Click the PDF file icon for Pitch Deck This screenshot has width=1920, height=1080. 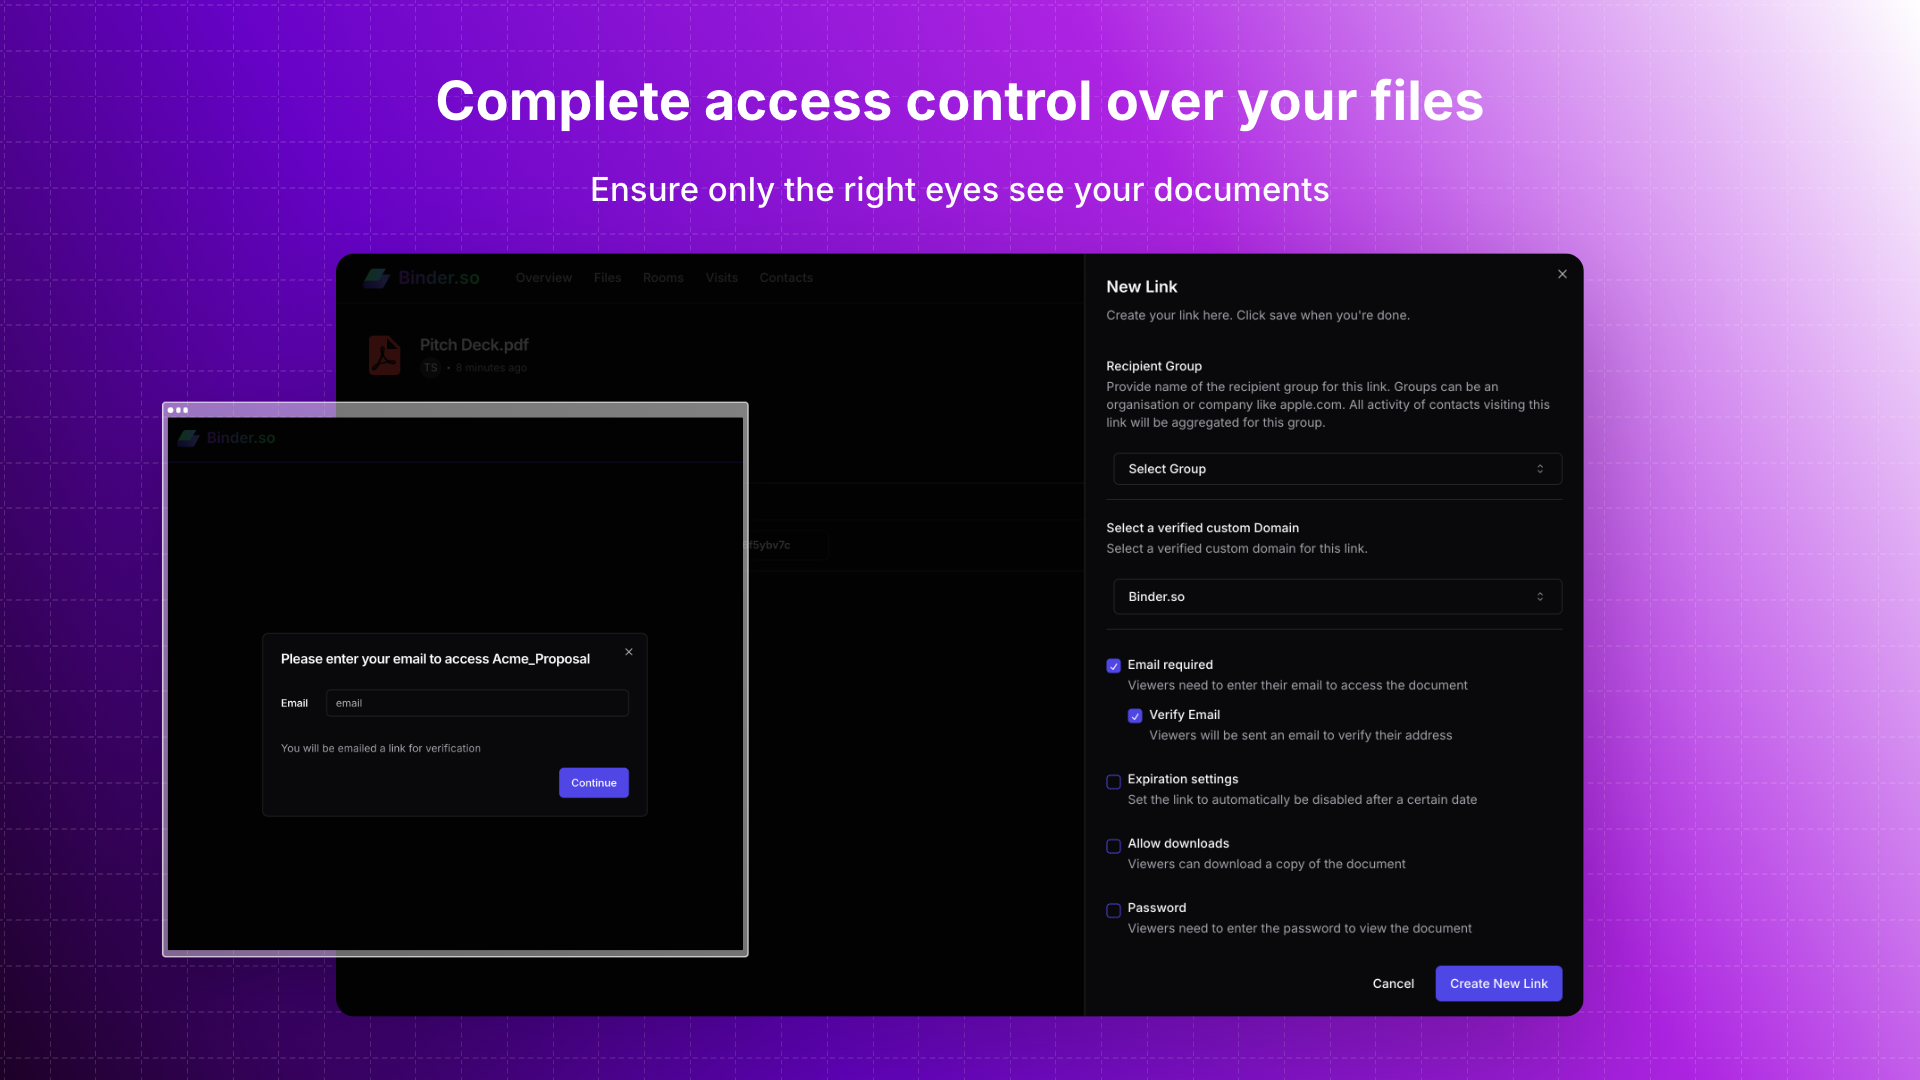coord(385,353)
